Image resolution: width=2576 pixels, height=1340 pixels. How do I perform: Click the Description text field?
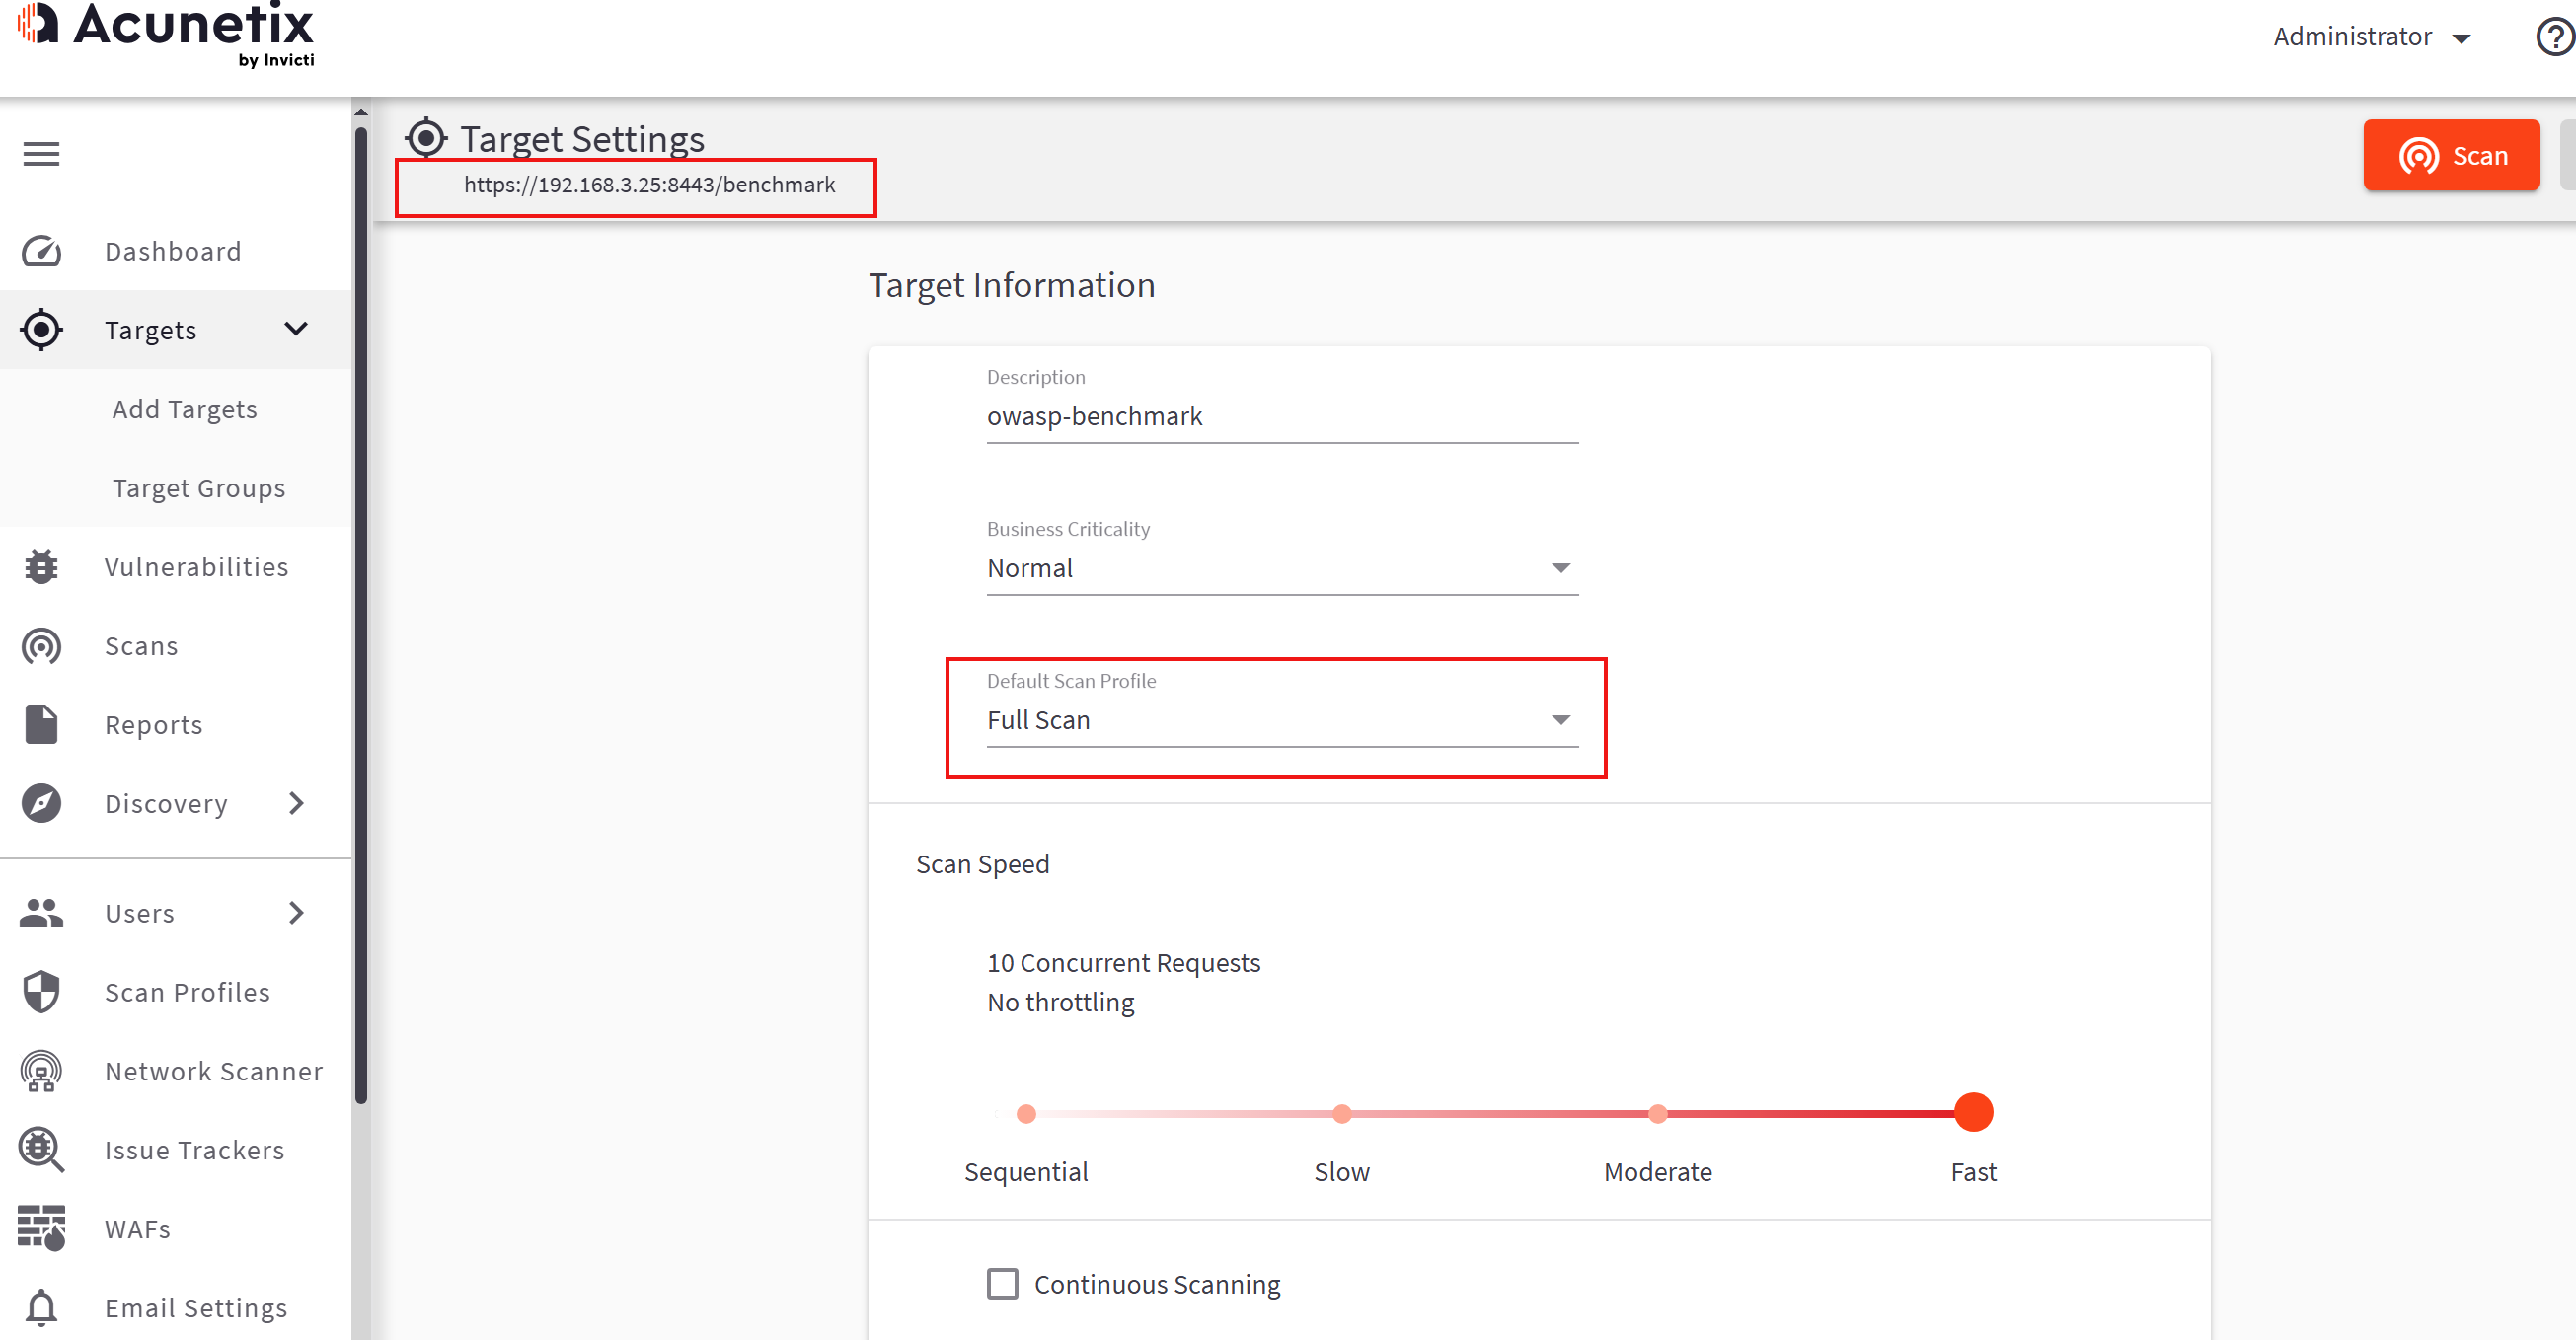[1281, 416]
